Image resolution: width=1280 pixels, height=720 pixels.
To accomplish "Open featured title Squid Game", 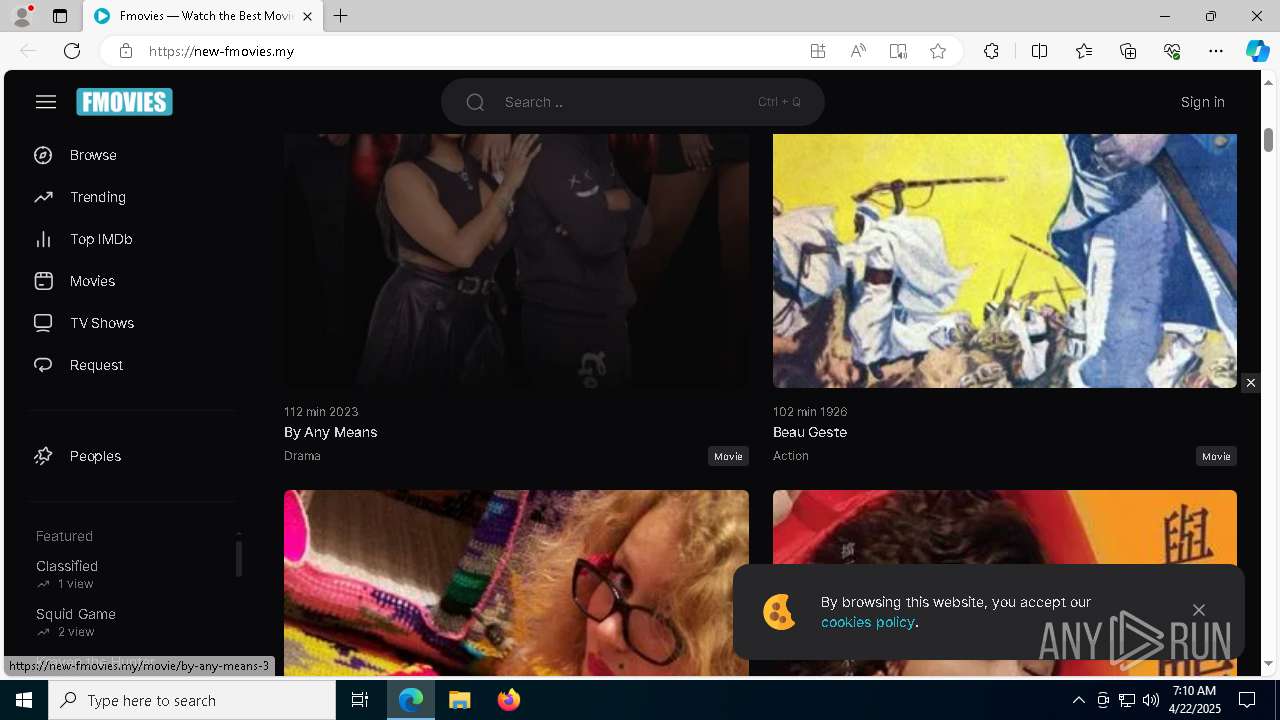I will coord(76,614).
